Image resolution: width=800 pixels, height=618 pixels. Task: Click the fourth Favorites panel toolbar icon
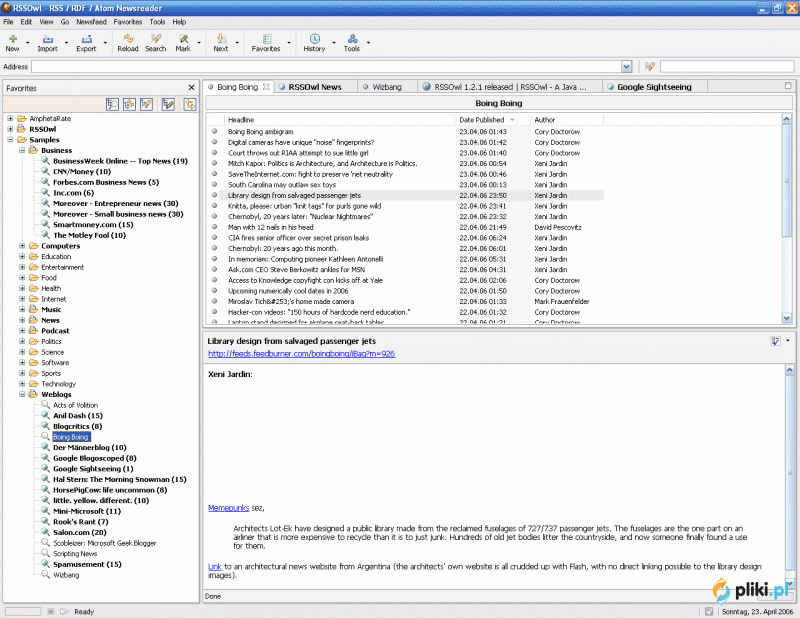click(x=168, y=104)
